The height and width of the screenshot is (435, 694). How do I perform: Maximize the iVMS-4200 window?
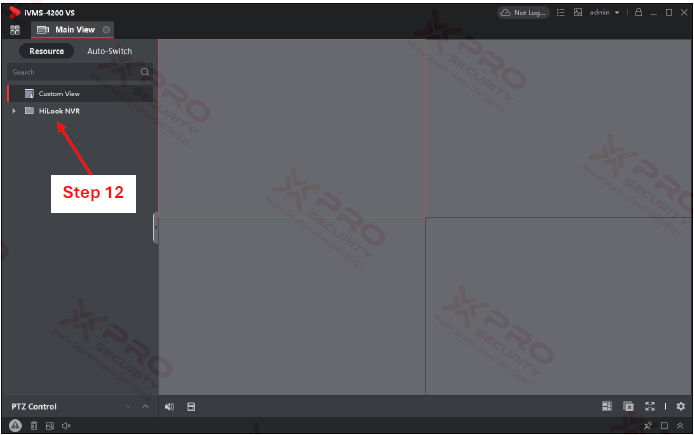669,12
